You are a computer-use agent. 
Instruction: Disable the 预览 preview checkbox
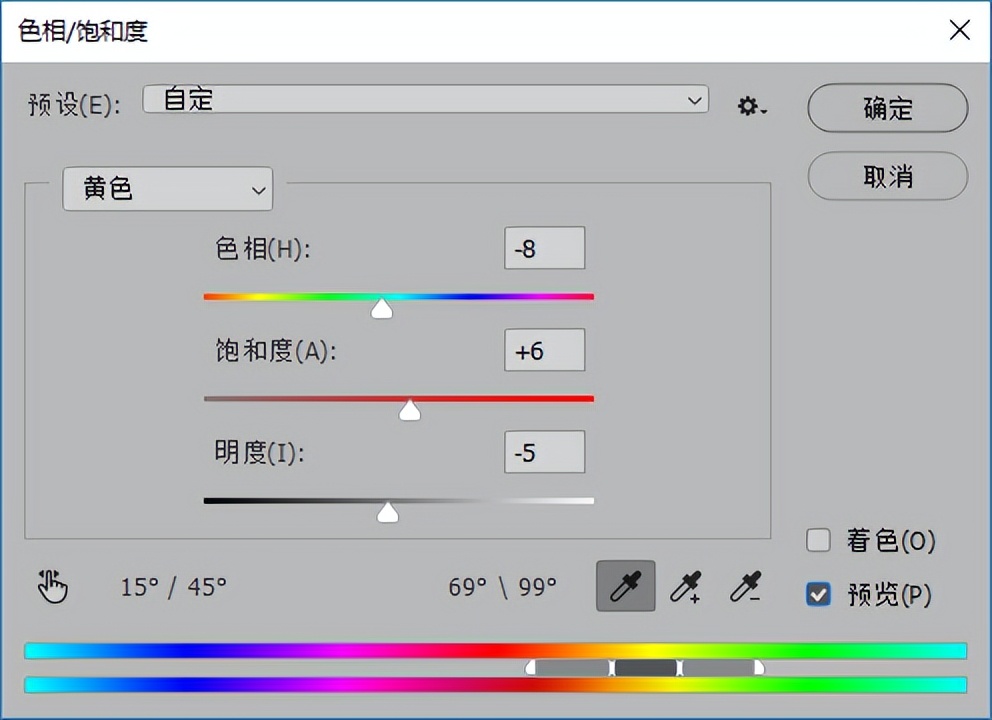818,593
